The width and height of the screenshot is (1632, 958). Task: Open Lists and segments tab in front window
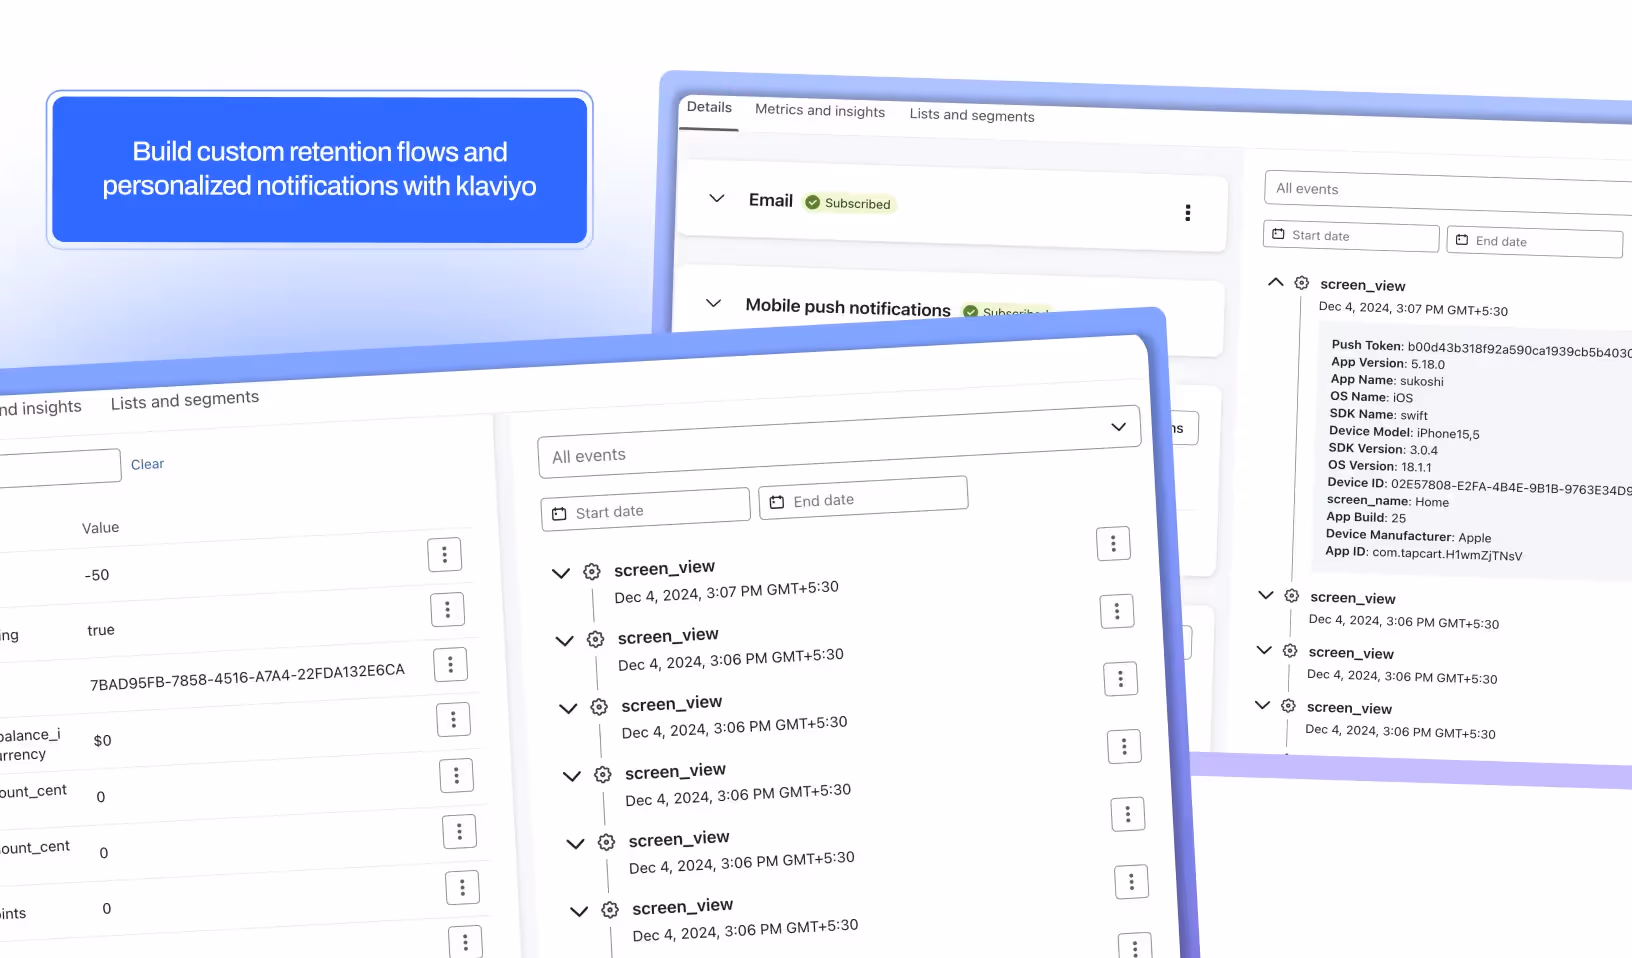click(185, 400)
